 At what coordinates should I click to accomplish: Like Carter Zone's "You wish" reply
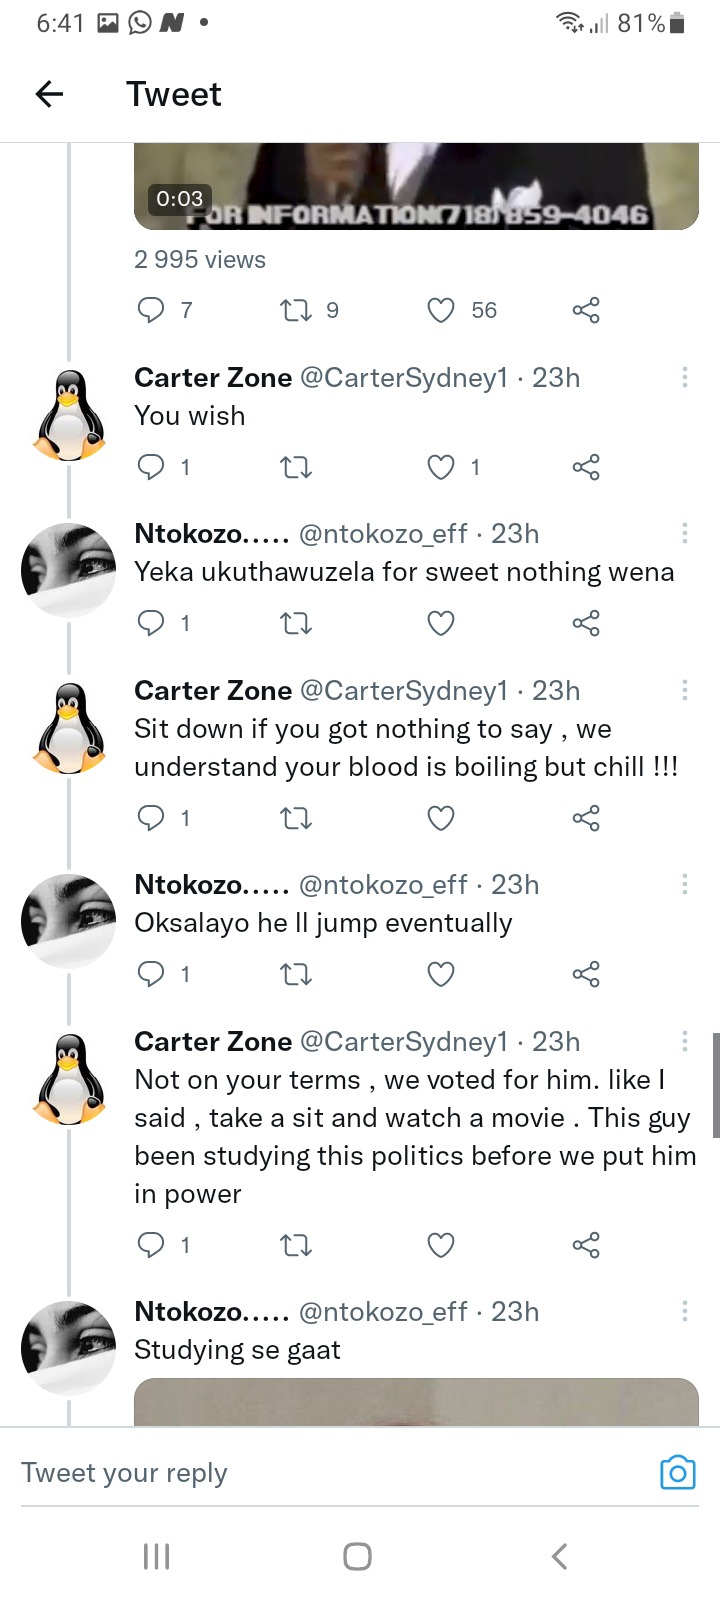coord(441,467)
